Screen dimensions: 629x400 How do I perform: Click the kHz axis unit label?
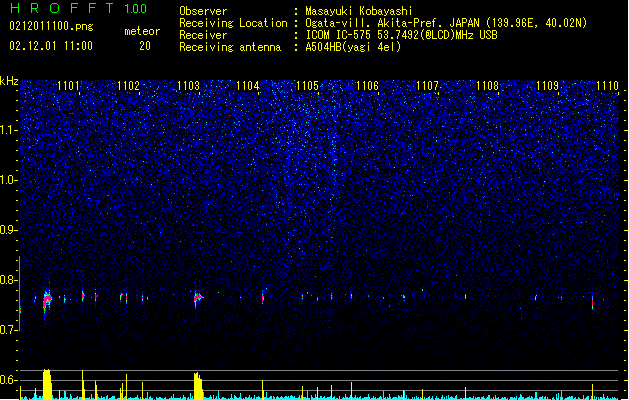coord(9,81)
